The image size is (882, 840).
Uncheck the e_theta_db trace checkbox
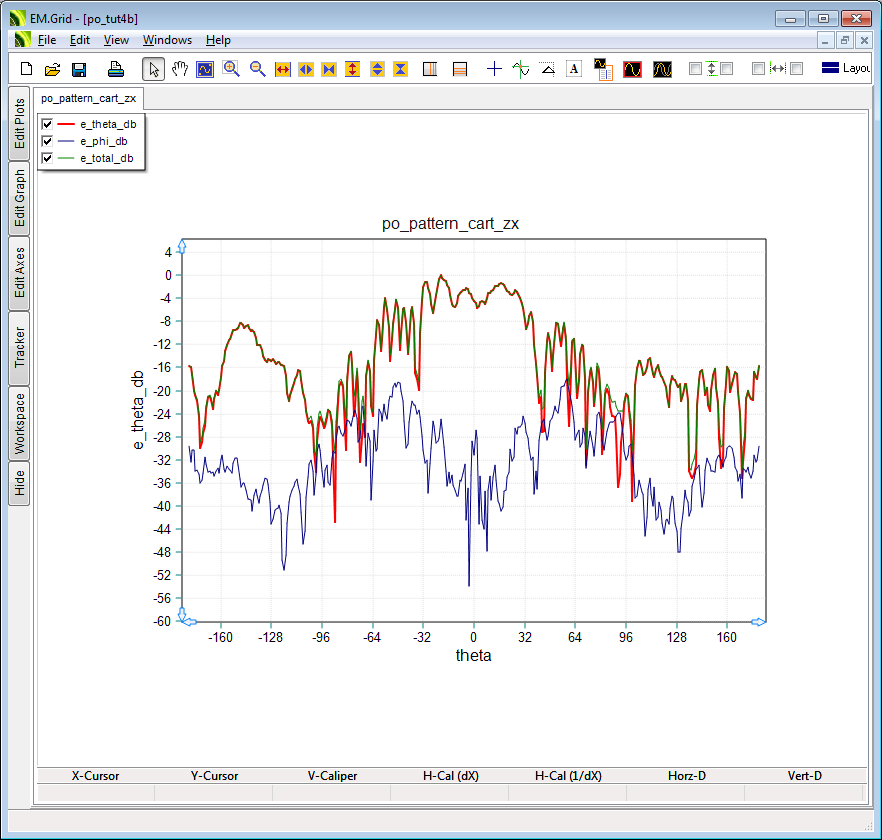(46, 124)
